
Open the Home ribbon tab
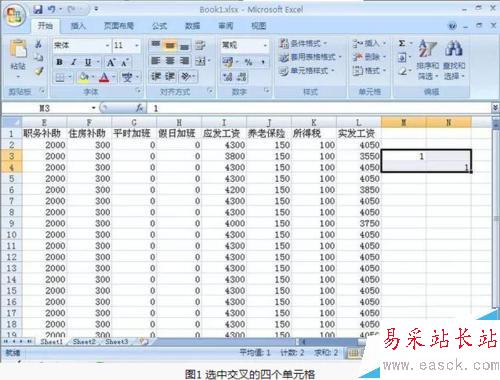(45, 26)
